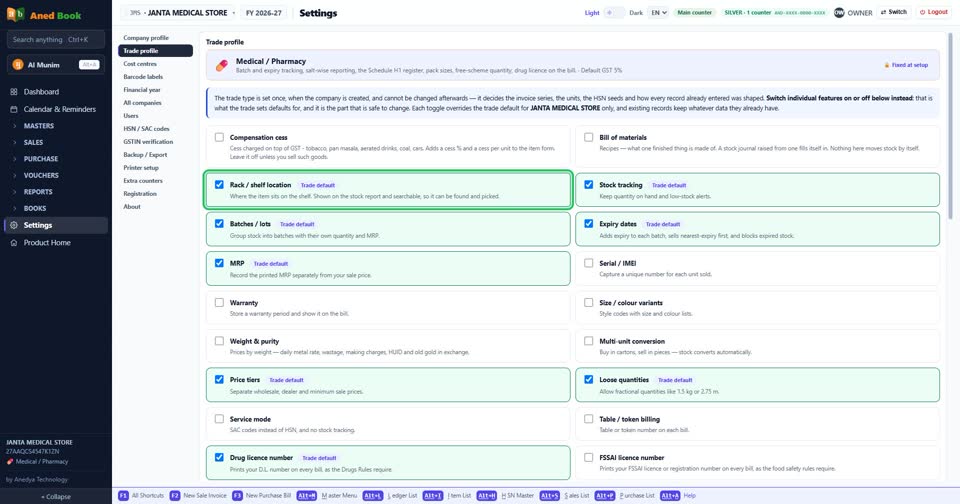Click the Alt+P Purchase List badge
Screen dimensions: 960x504
(x=604, y=495)
